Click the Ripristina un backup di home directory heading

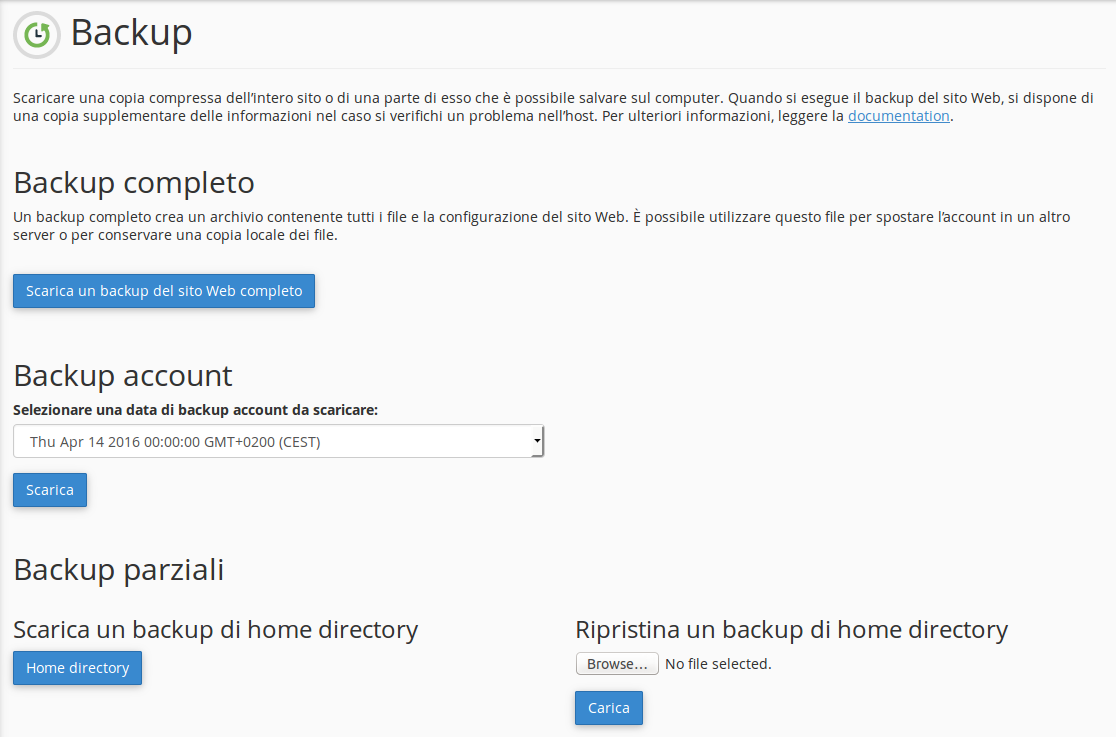pyautogui.click(x=791, y=629)
